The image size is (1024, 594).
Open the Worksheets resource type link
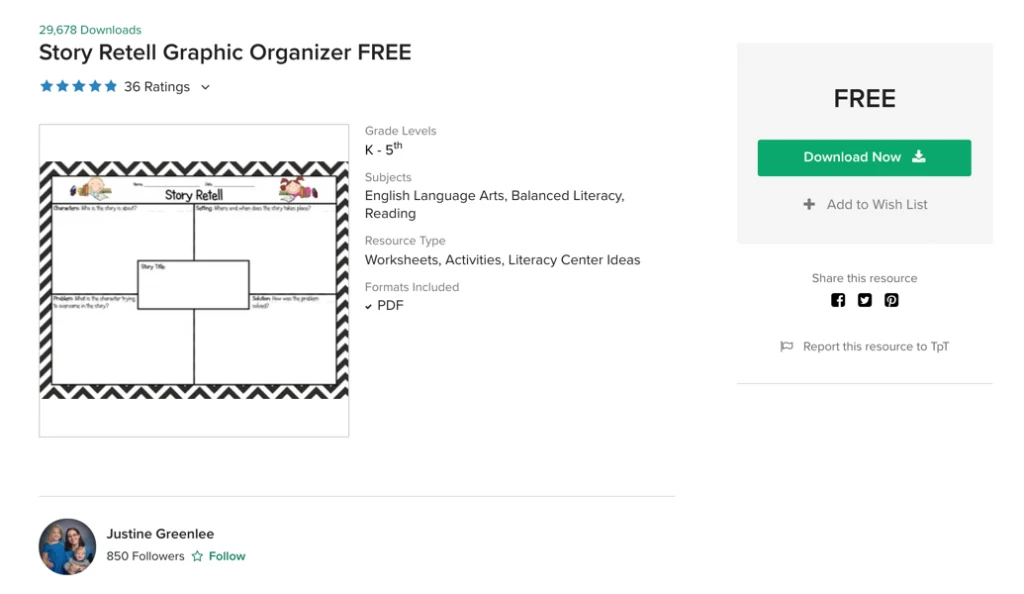click(401, 260)
